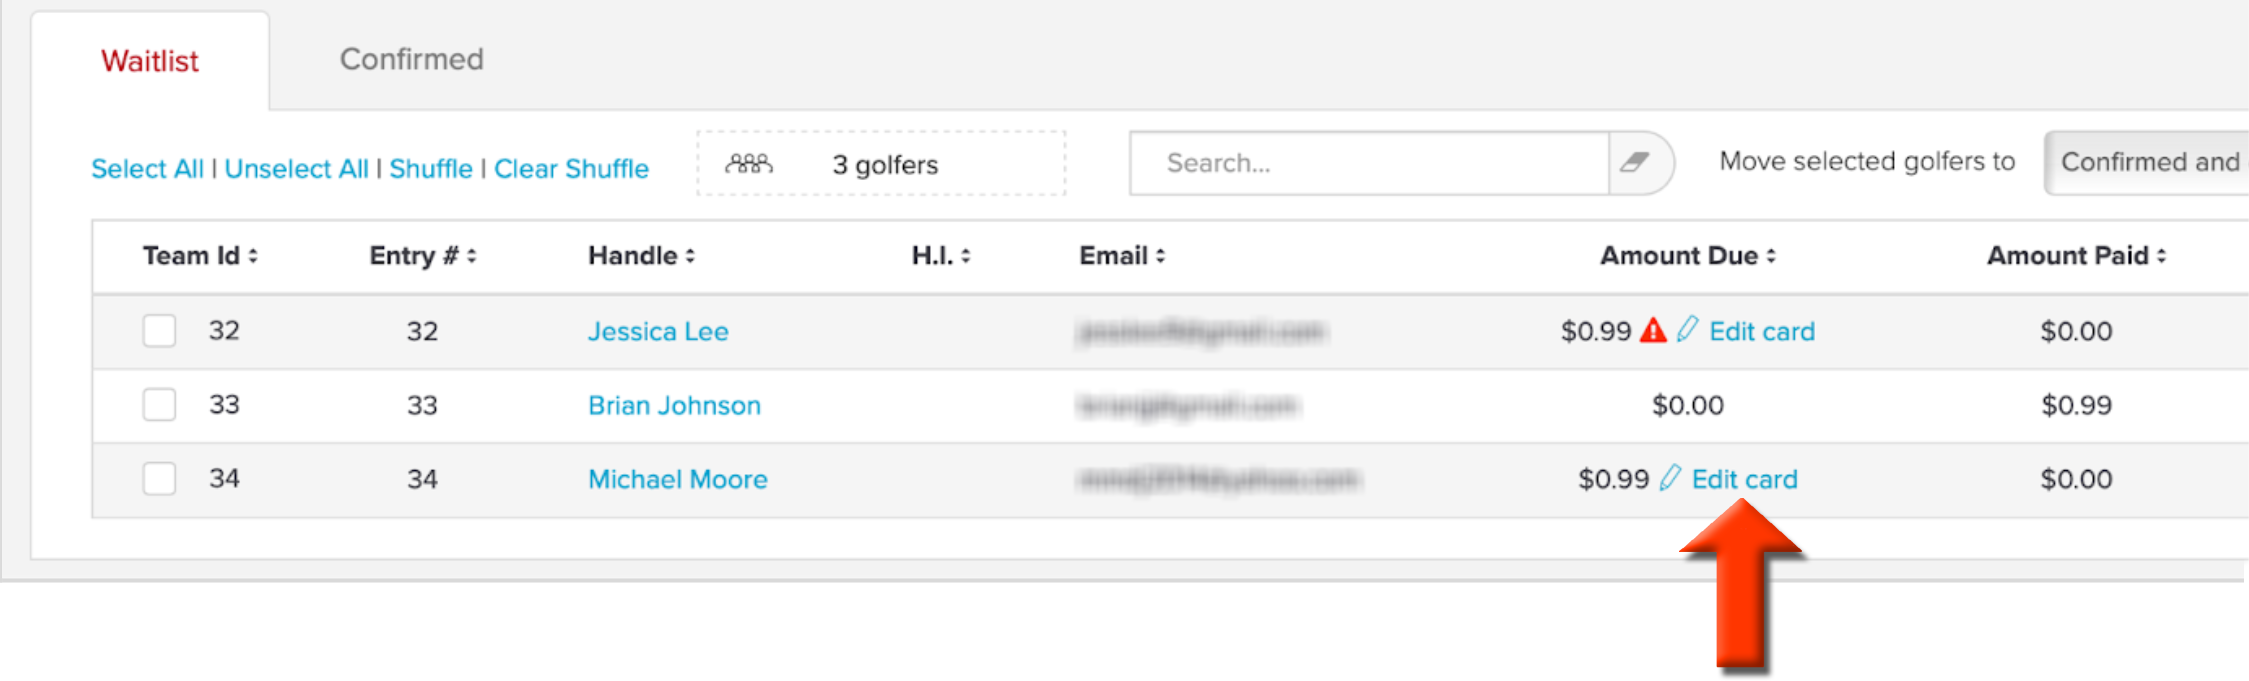2249x681 pixels.
Task: Check the box for team 34
Action: (159, 478)
